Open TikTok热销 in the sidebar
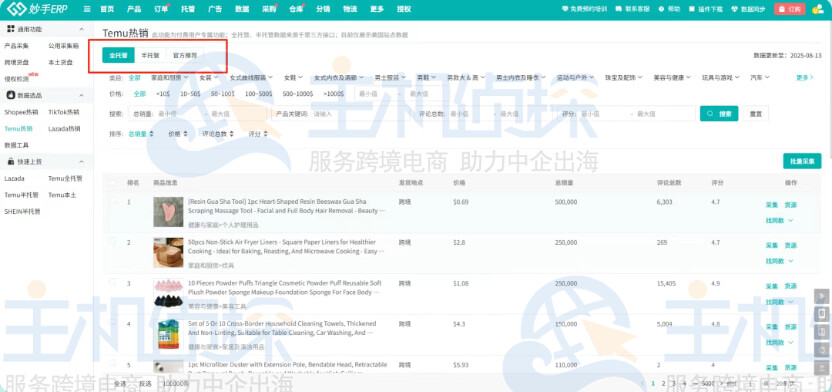This screenshot has width=832, height=392. pyautogui.click(x=64, y=112)
